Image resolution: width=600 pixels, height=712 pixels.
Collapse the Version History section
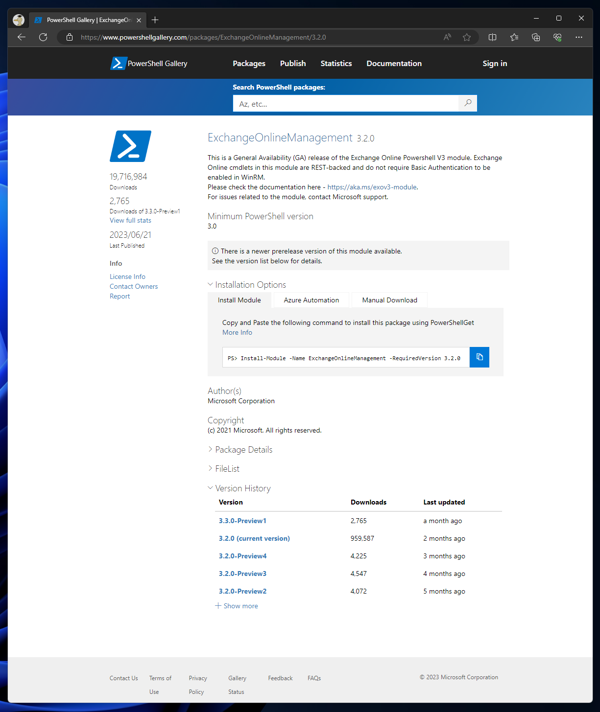(x=239, y=488)
